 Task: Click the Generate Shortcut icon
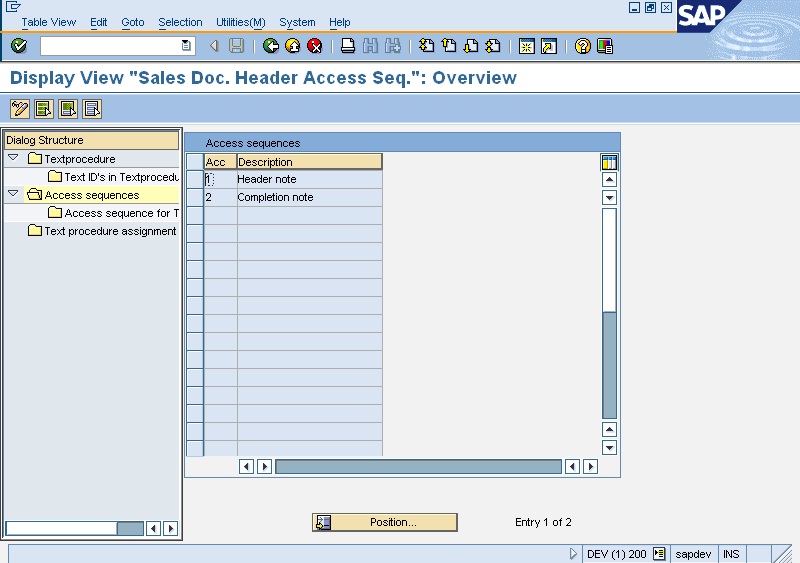(x=549, y=46)
